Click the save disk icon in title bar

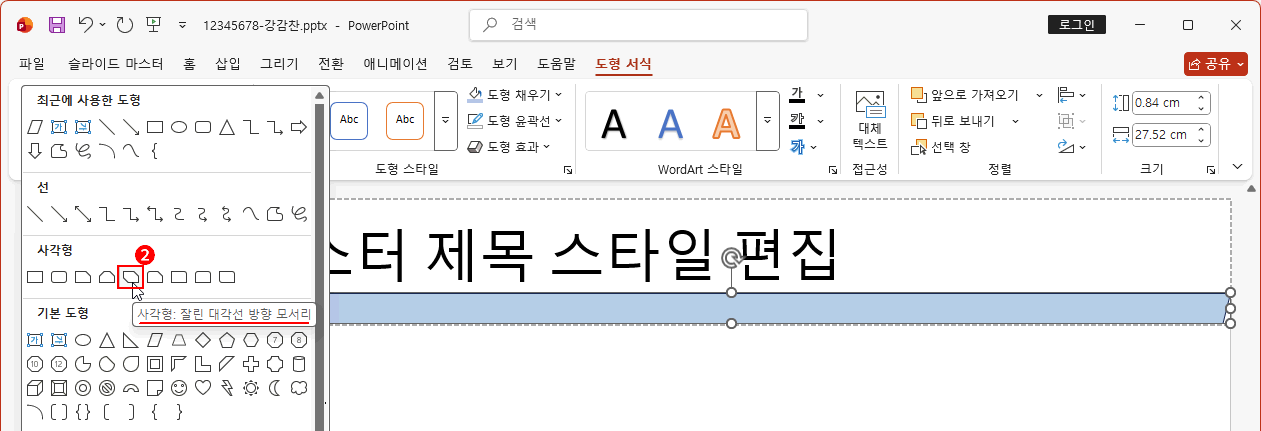[57, 25]
